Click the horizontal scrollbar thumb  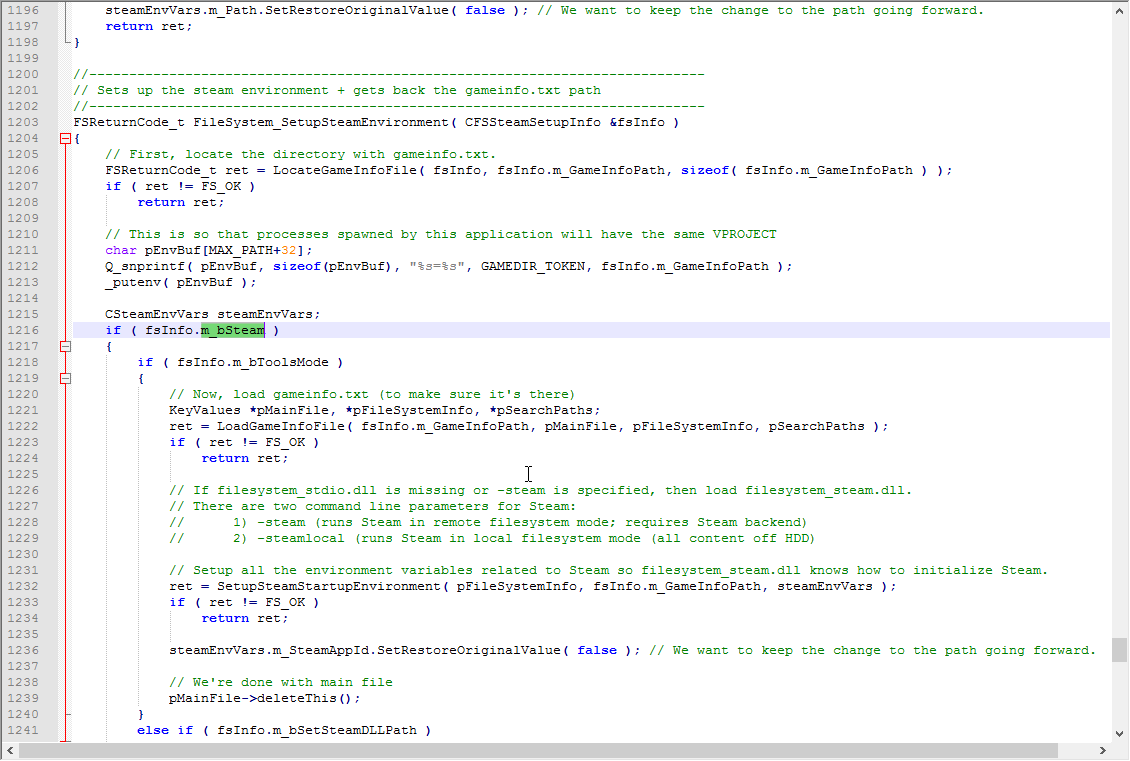(538, 750)
